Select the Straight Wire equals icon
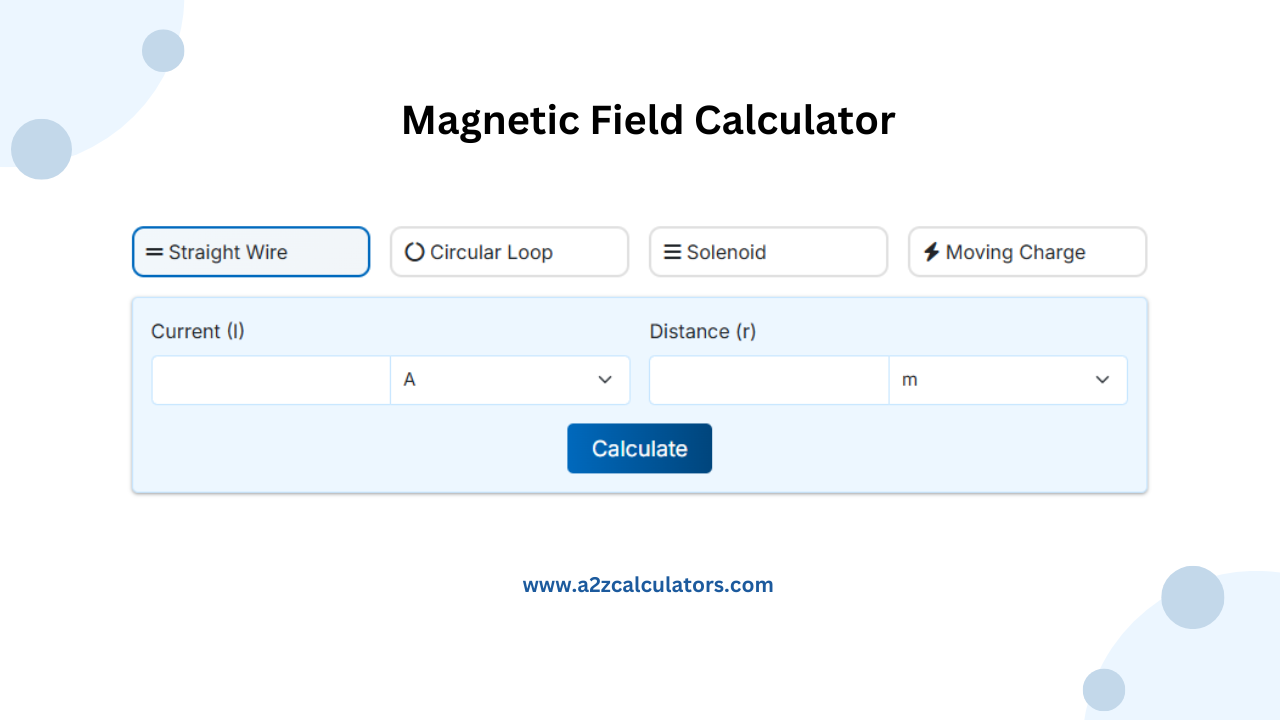 pos(155,252)
